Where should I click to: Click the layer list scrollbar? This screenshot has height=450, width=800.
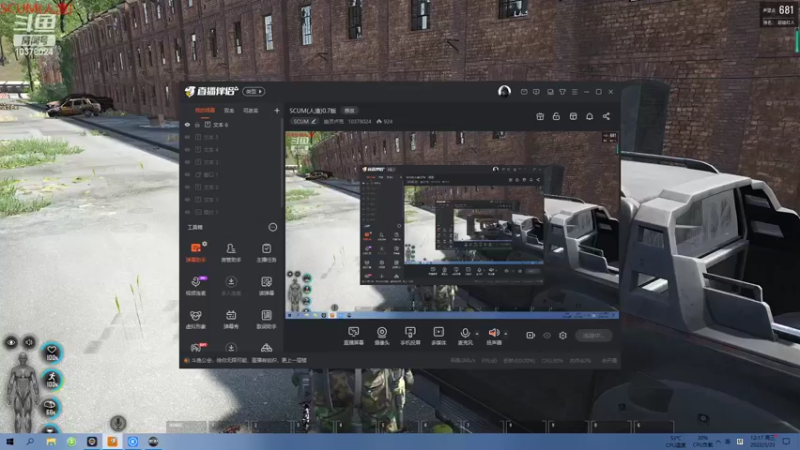pyautogui.click(x=282, y=163)
